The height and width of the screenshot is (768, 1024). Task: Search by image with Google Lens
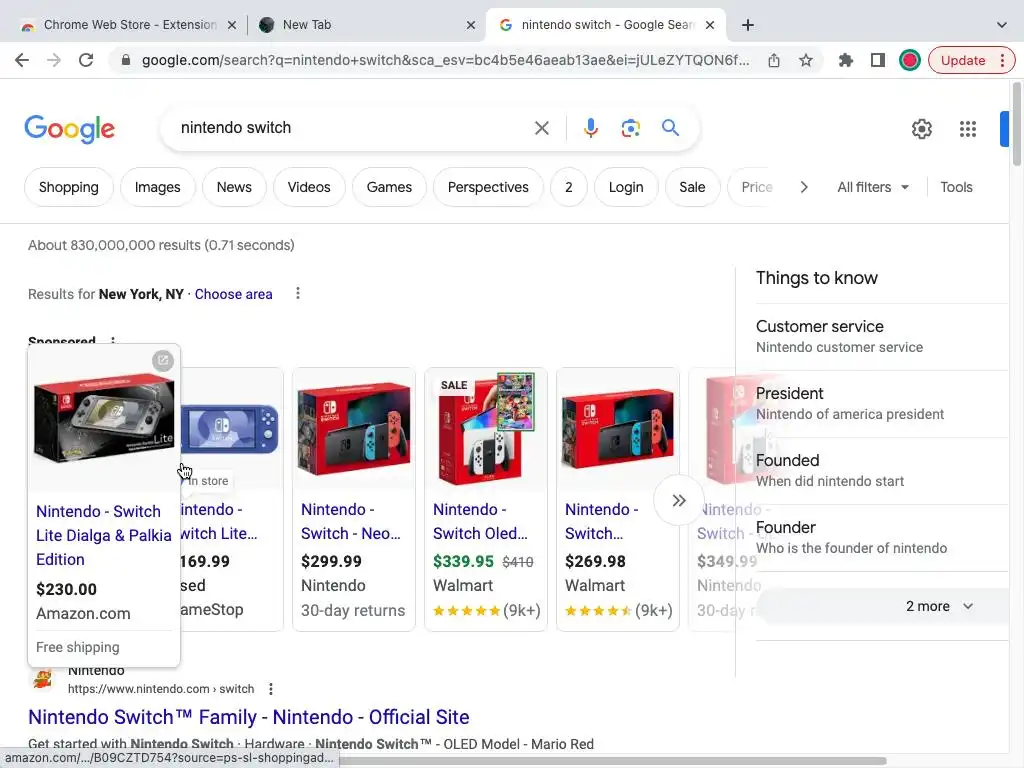pyautogui.click(x=630, y=128)
